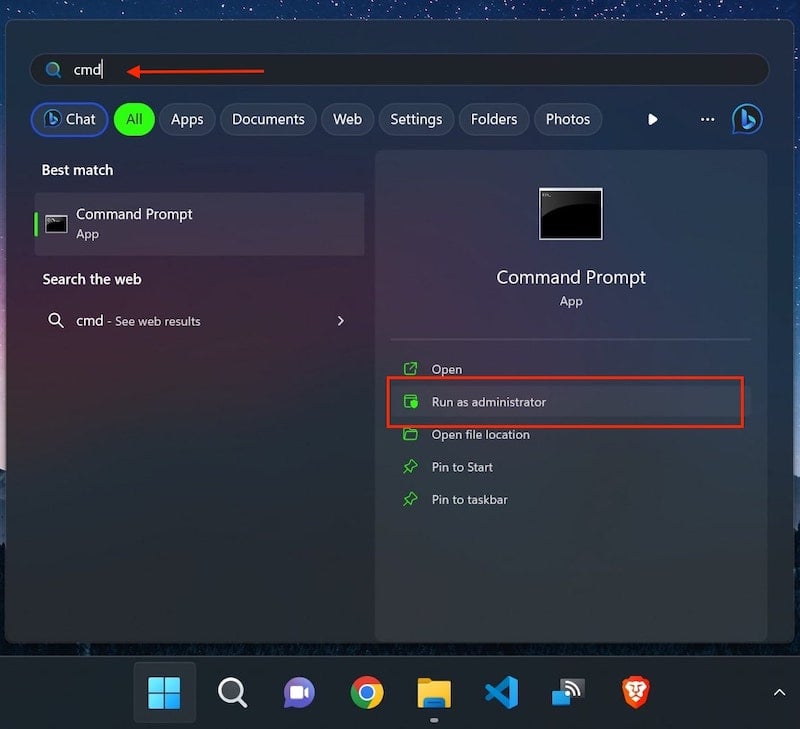Click the Pin to Start pin icon

pyautogui.click(x=410, y=466)
